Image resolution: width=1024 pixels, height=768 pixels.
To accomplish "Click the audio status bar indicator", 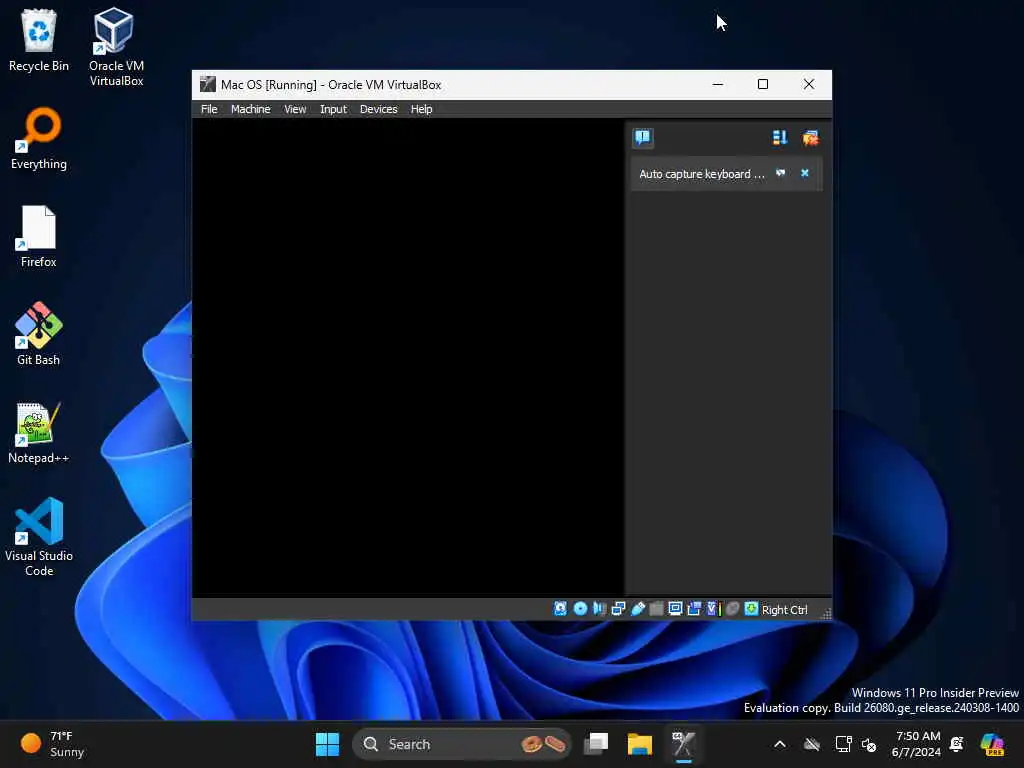I will pyautogui.click(x=599, y=609).
